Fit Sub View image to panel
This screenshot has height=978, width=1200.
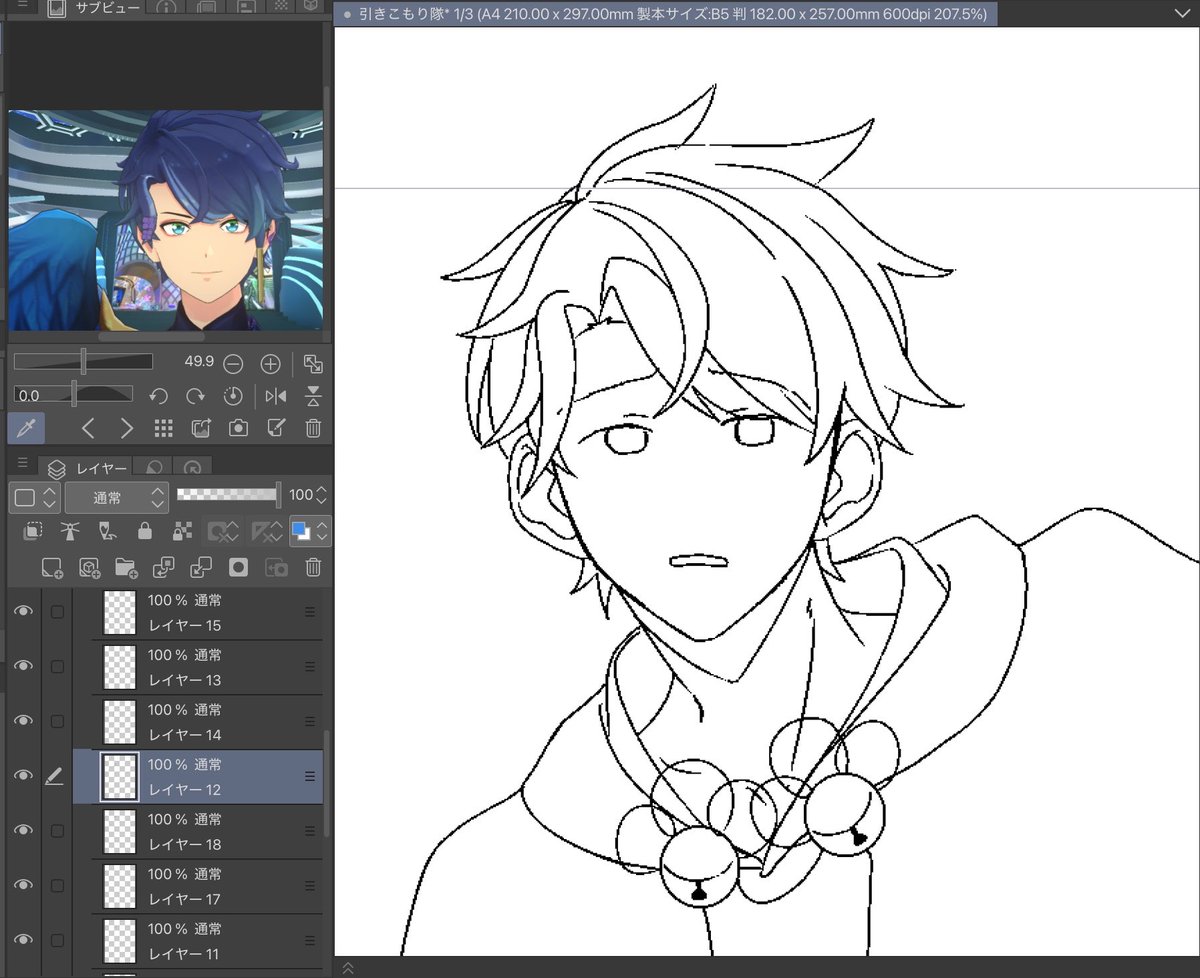coord(313,364)
